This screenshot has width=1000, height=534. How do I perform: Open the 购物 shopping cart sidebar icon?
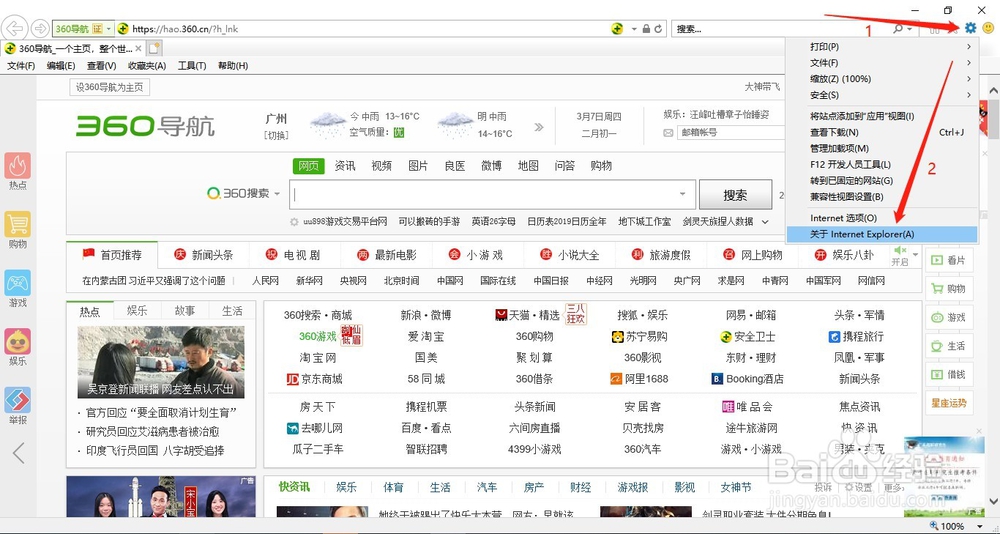[x=18, y=225]
